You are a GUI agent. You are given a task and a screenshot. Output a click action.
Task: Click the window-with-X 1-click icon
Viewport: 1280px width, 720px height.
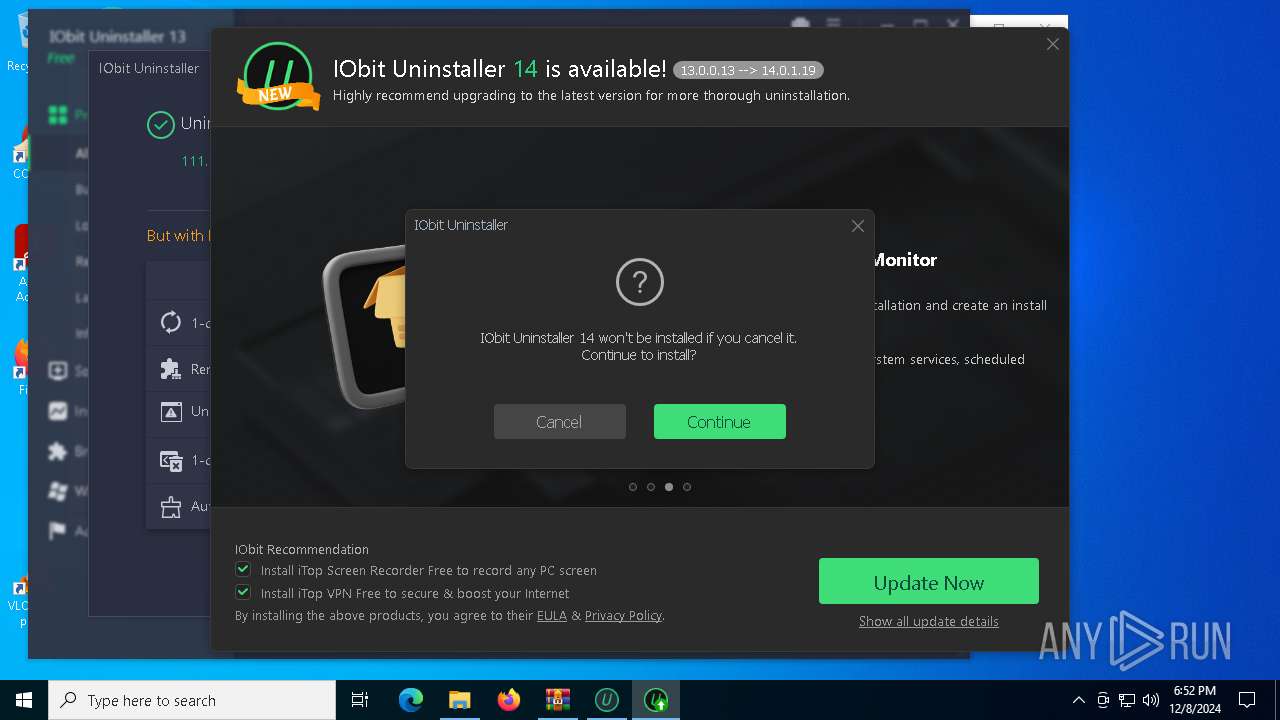(171, 460)
